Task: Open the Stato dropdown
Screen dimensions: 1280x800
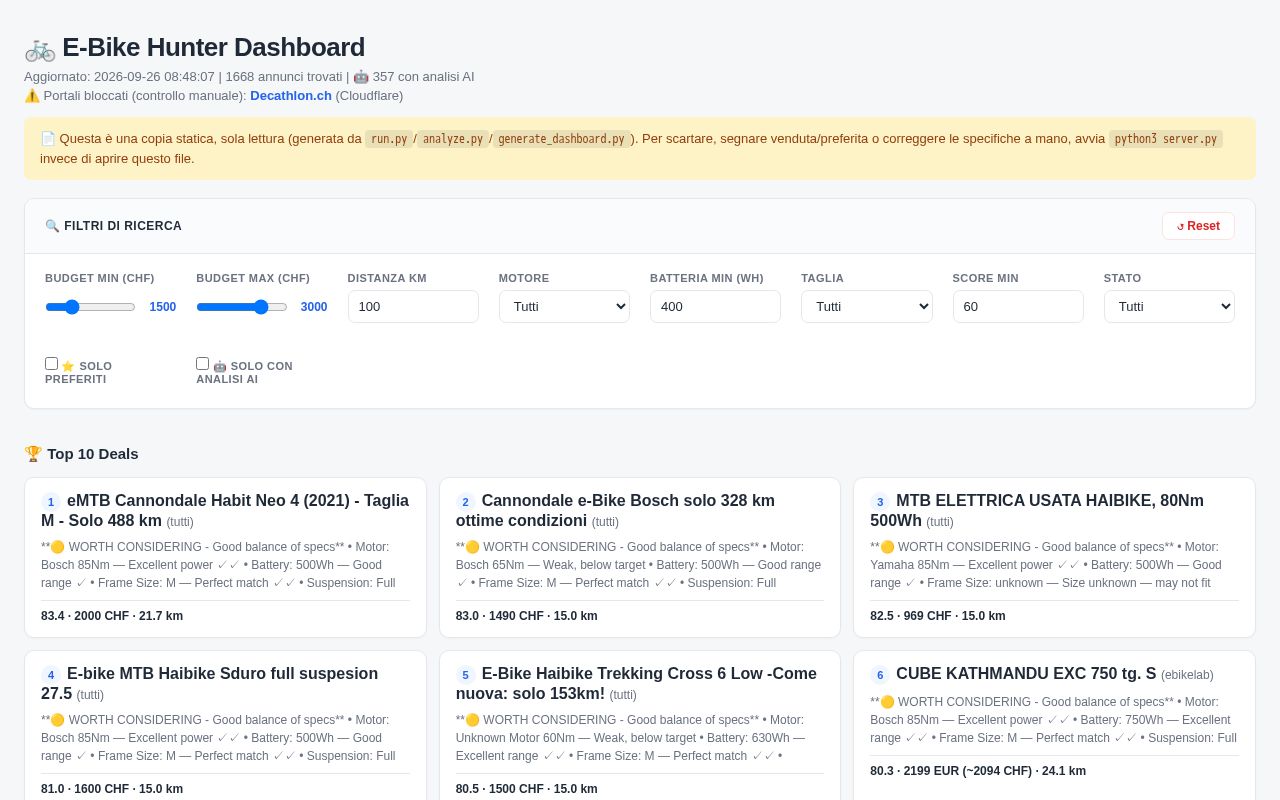Action: pyautogui.click(x=1169, y=306)
